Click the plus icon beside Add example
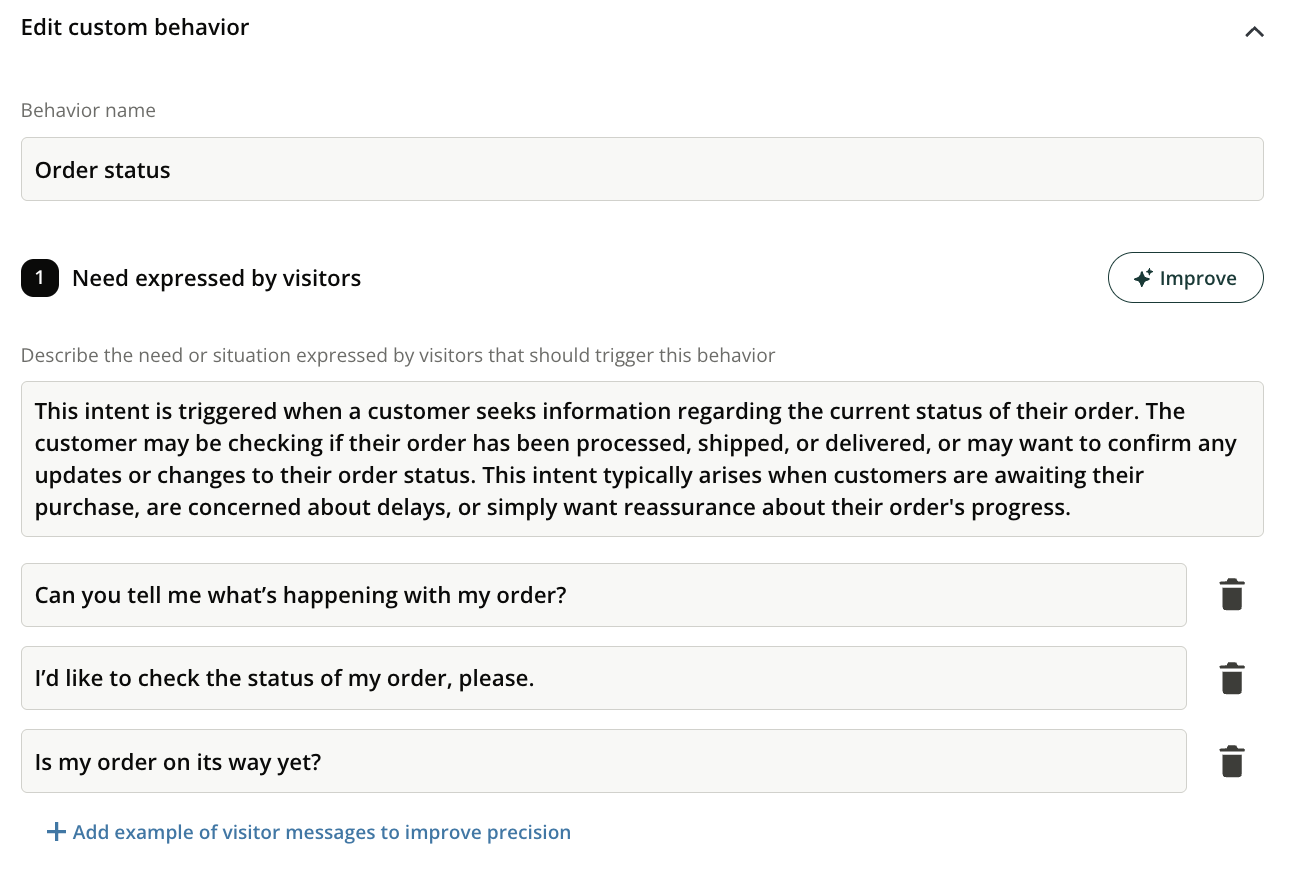The height and width of the screenshot is (890, 1290). 57,832
